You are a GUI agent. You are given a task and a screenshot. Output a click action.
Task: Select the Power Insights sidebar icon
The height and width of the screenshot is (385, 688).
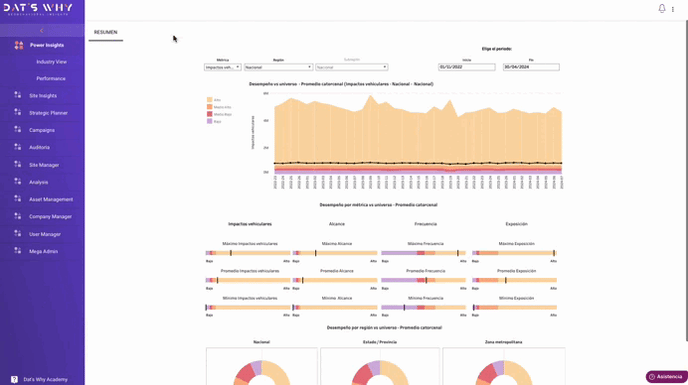[x=18, y=45]
